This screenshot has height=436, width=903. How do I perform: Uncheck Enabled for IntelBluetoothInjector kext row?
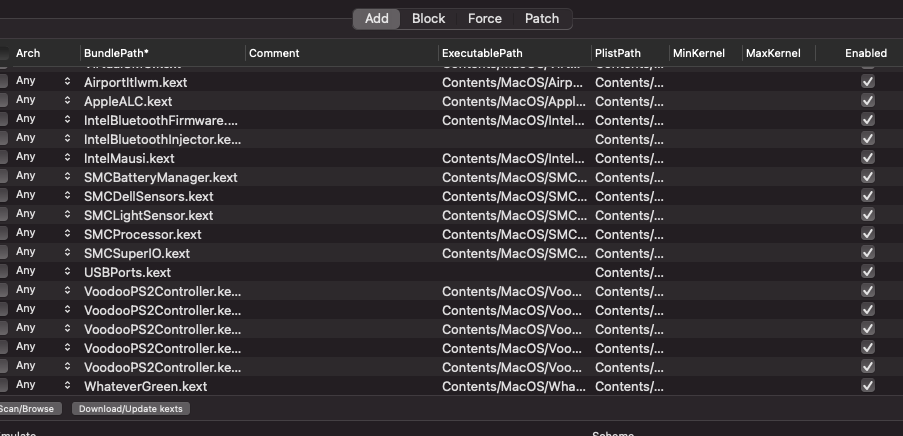tap(867, 139)
